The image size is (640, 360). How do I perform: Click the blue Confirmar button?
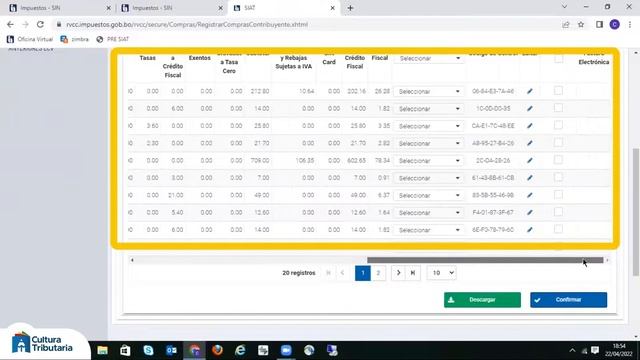[569, 300]
